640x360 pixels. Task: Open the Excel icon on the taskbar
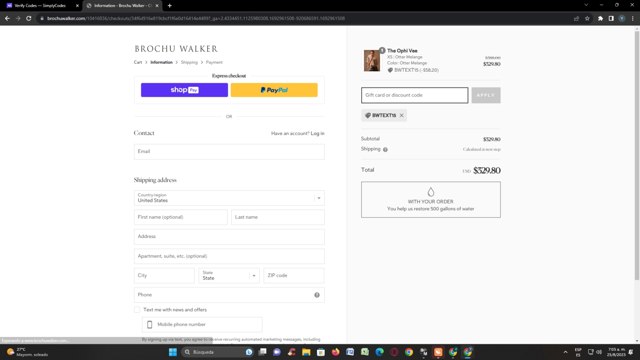[365, 352]
